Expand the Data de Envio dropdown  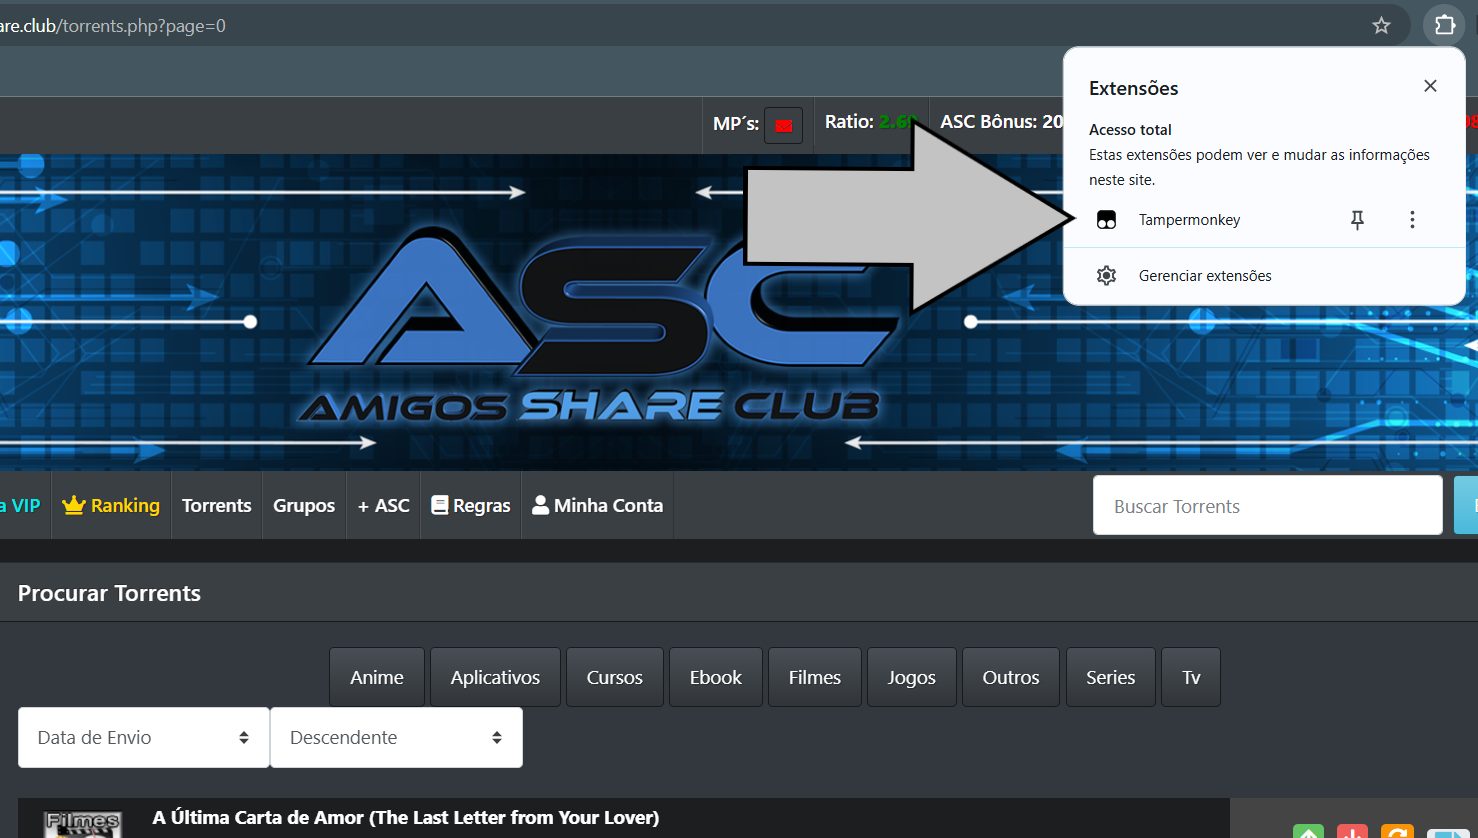click(144, 737)
